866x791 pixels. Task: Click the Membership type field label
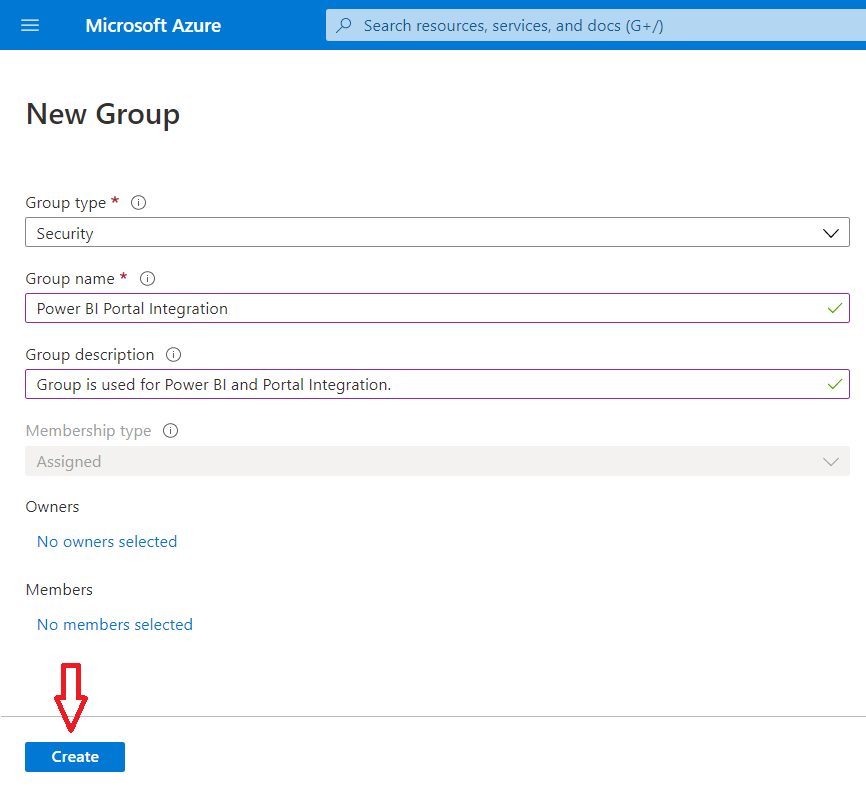tap(88, 431)
